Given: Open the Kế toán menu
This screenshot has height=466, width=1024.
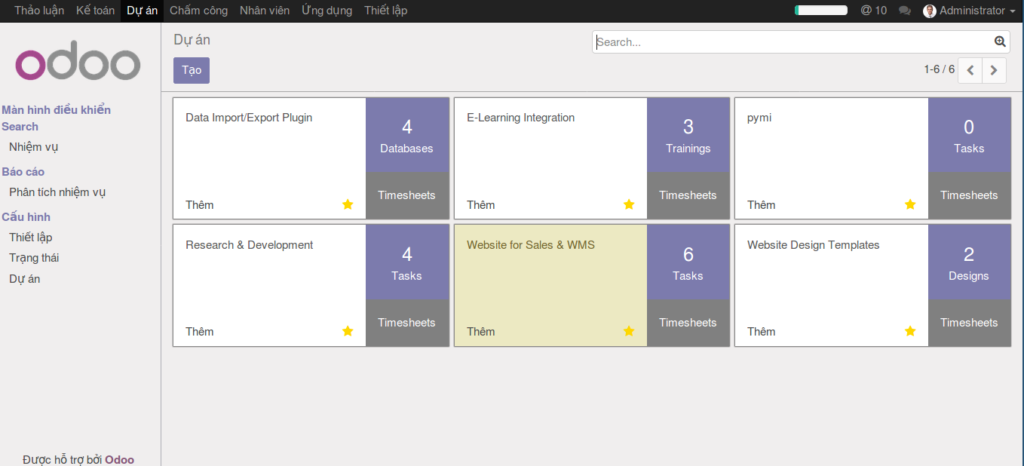Looking at the screenshot, I should click(95, 10).
